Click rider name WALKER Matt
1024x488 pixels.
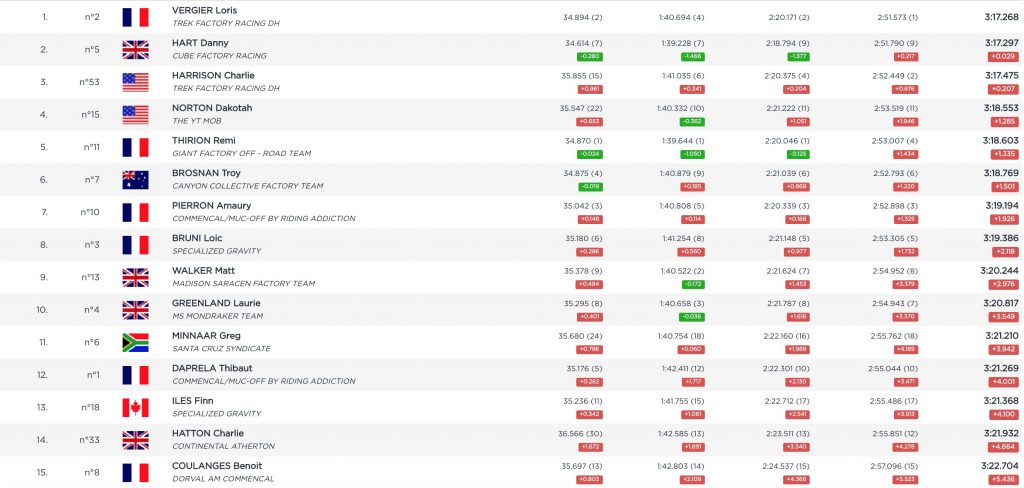(x=203, y=270)
